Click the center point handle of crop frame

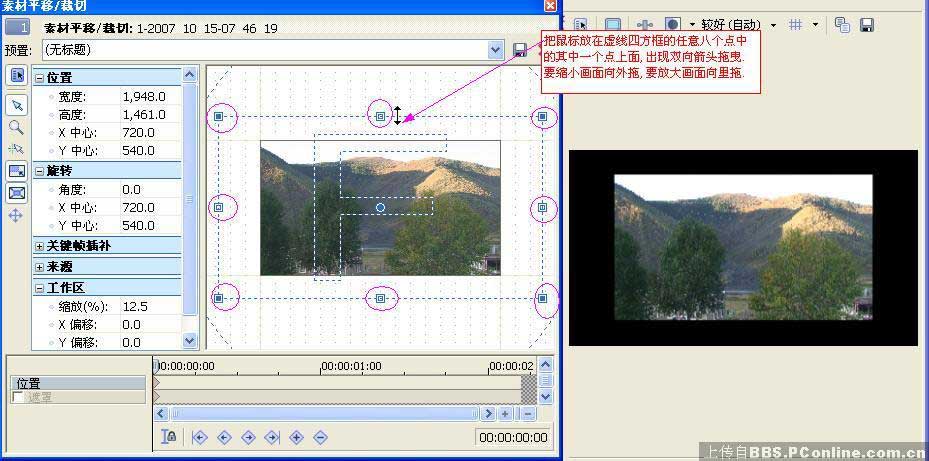pyautogui.click(x=380, y=207)
